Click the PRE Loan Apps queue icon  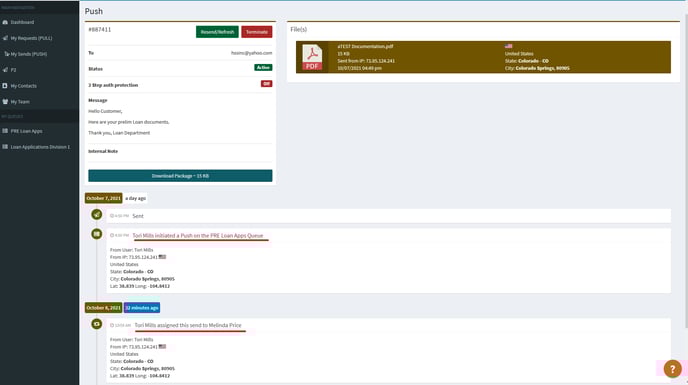tap(5, 131)
